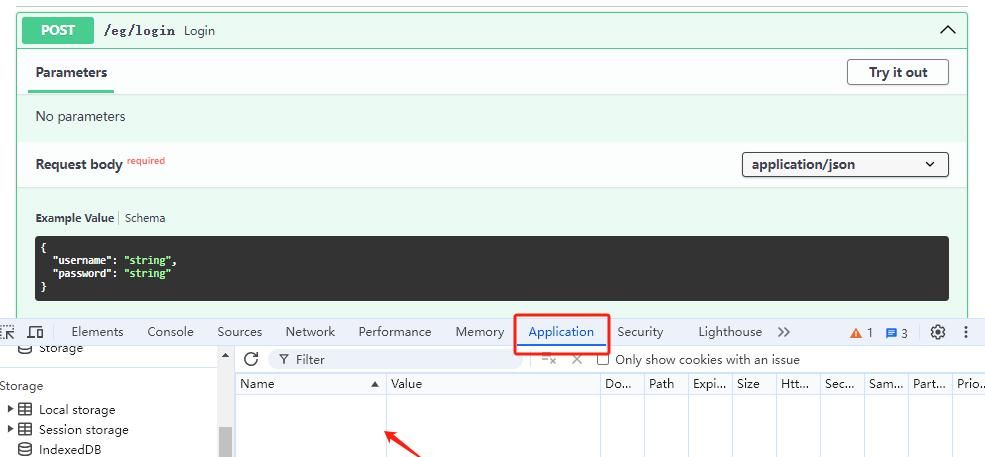Open the Memory tab

tap(480, 332)
